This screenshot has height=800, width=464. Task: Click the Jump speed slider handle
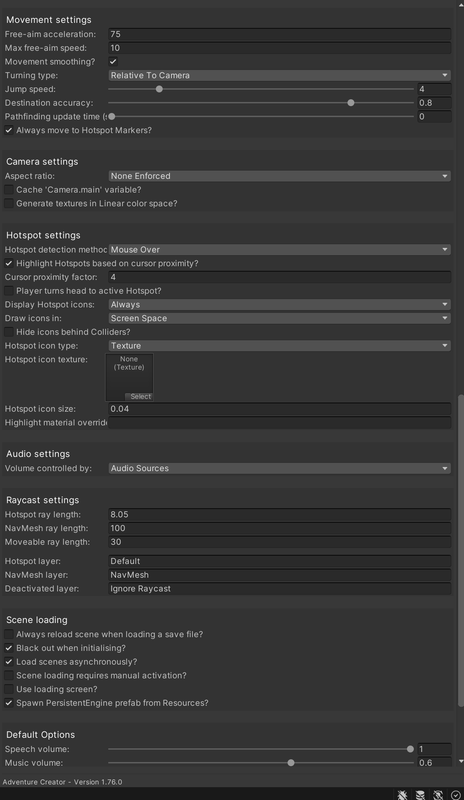(159, 89)
